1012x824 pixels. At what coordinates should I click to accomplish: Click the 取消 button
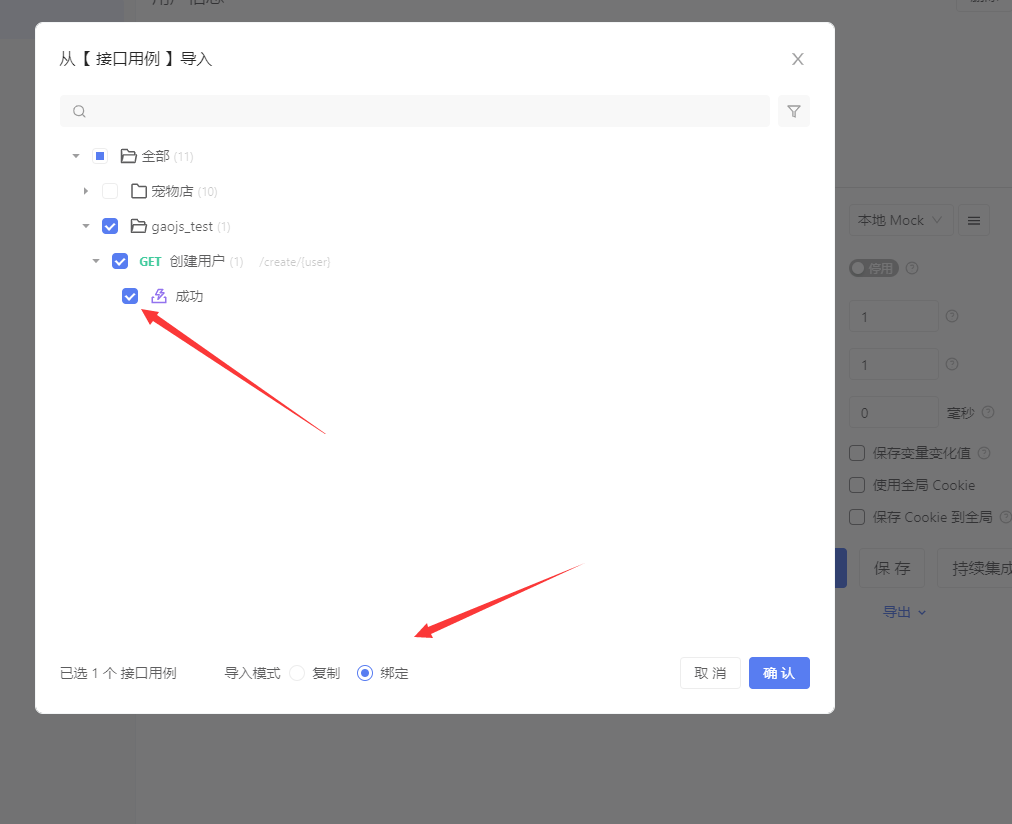coord(710,673)
